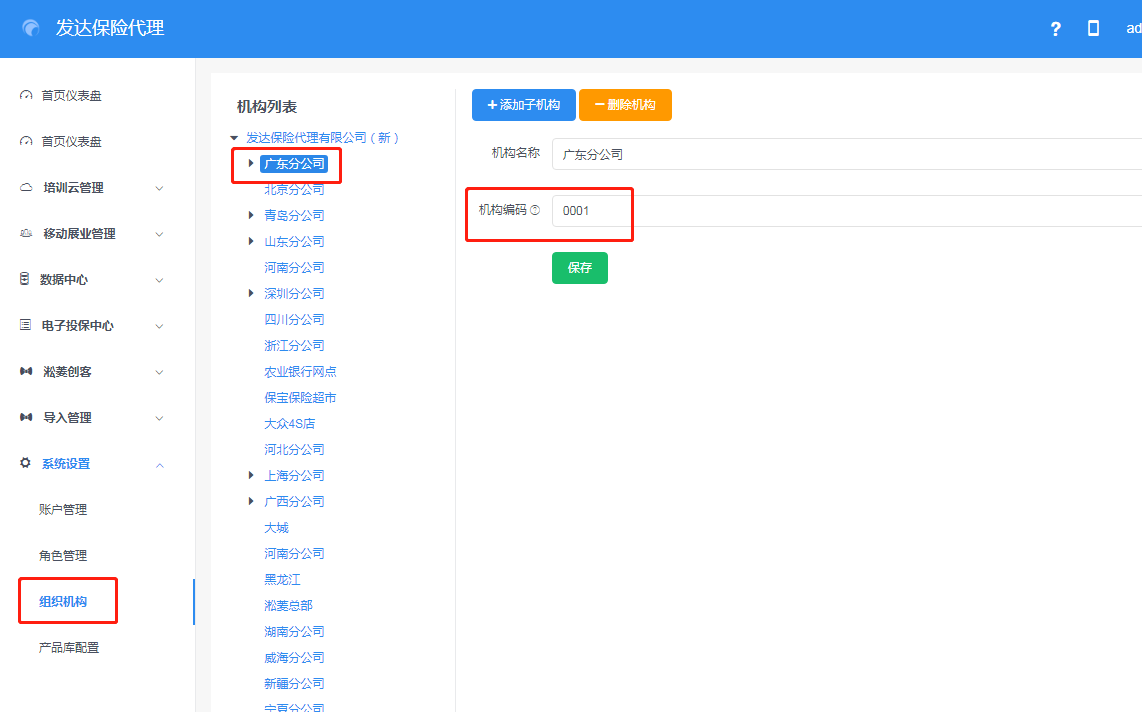Click the help question mark icon
1142x712 pixels.
coord(1055,29)
